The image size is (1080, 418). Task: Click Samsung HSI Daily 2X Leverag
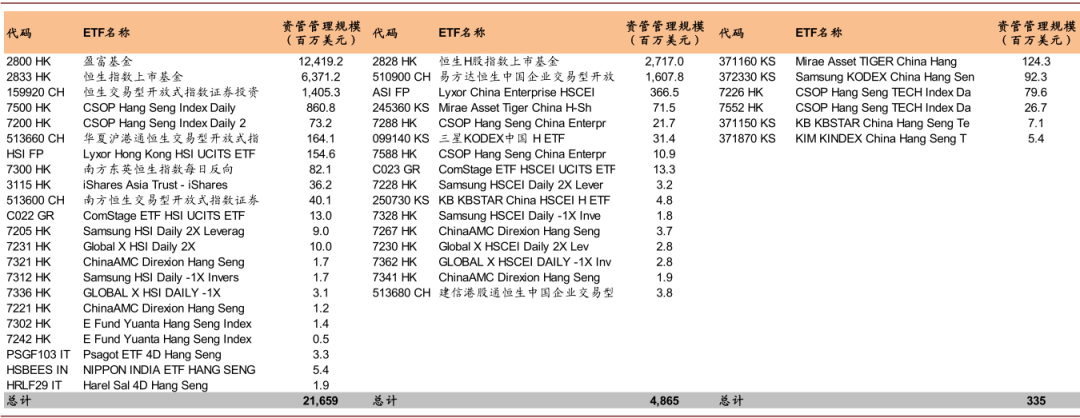(163, 231)
